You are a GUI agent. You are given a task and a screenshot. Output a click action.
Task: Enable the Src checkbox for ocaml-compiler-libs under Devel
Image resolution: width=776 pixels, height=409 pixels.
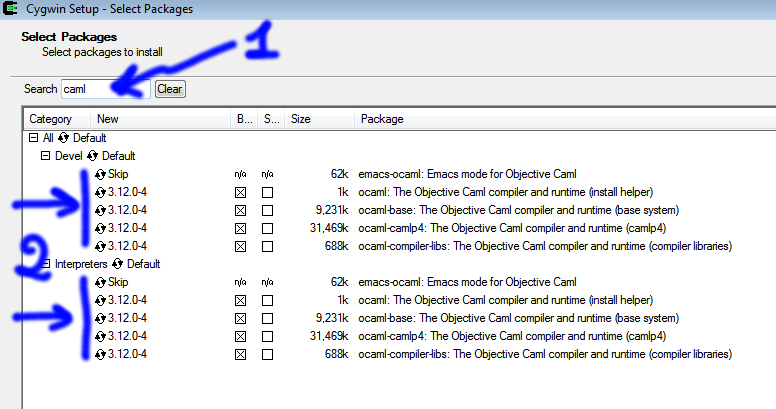[267, 246]
